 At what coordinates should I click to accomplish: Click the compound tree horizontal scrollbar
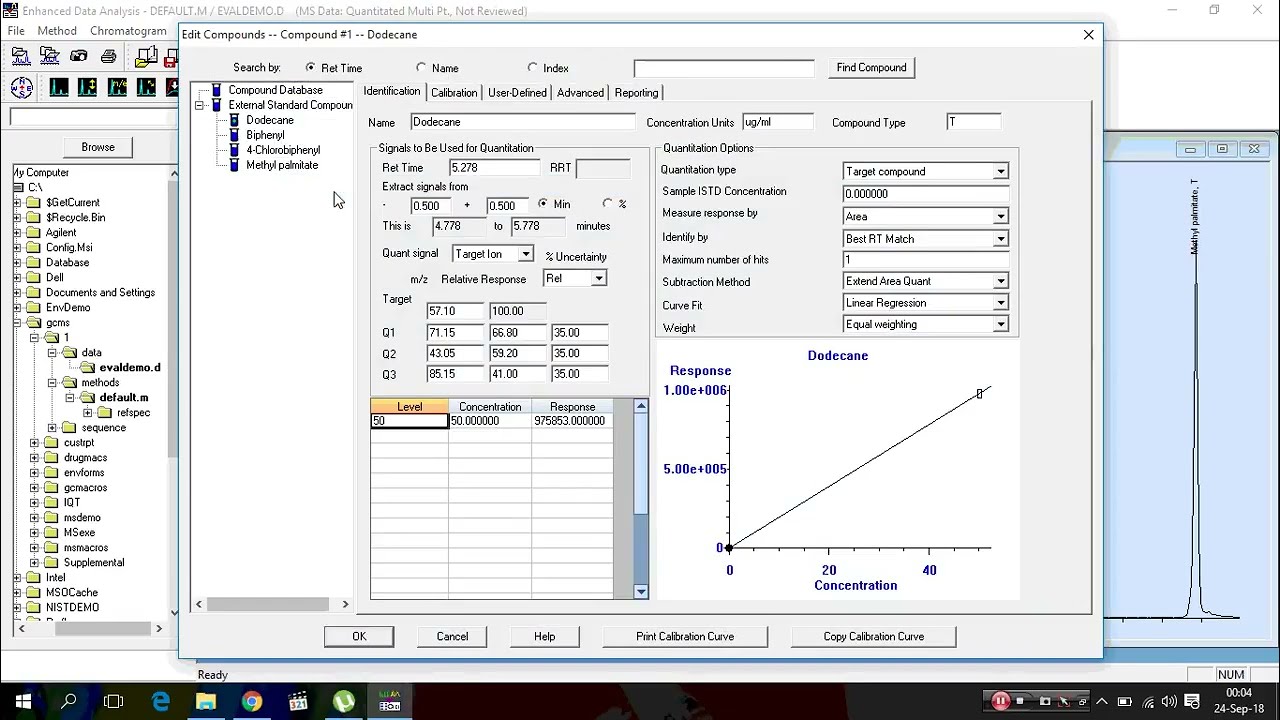(272, 604)
